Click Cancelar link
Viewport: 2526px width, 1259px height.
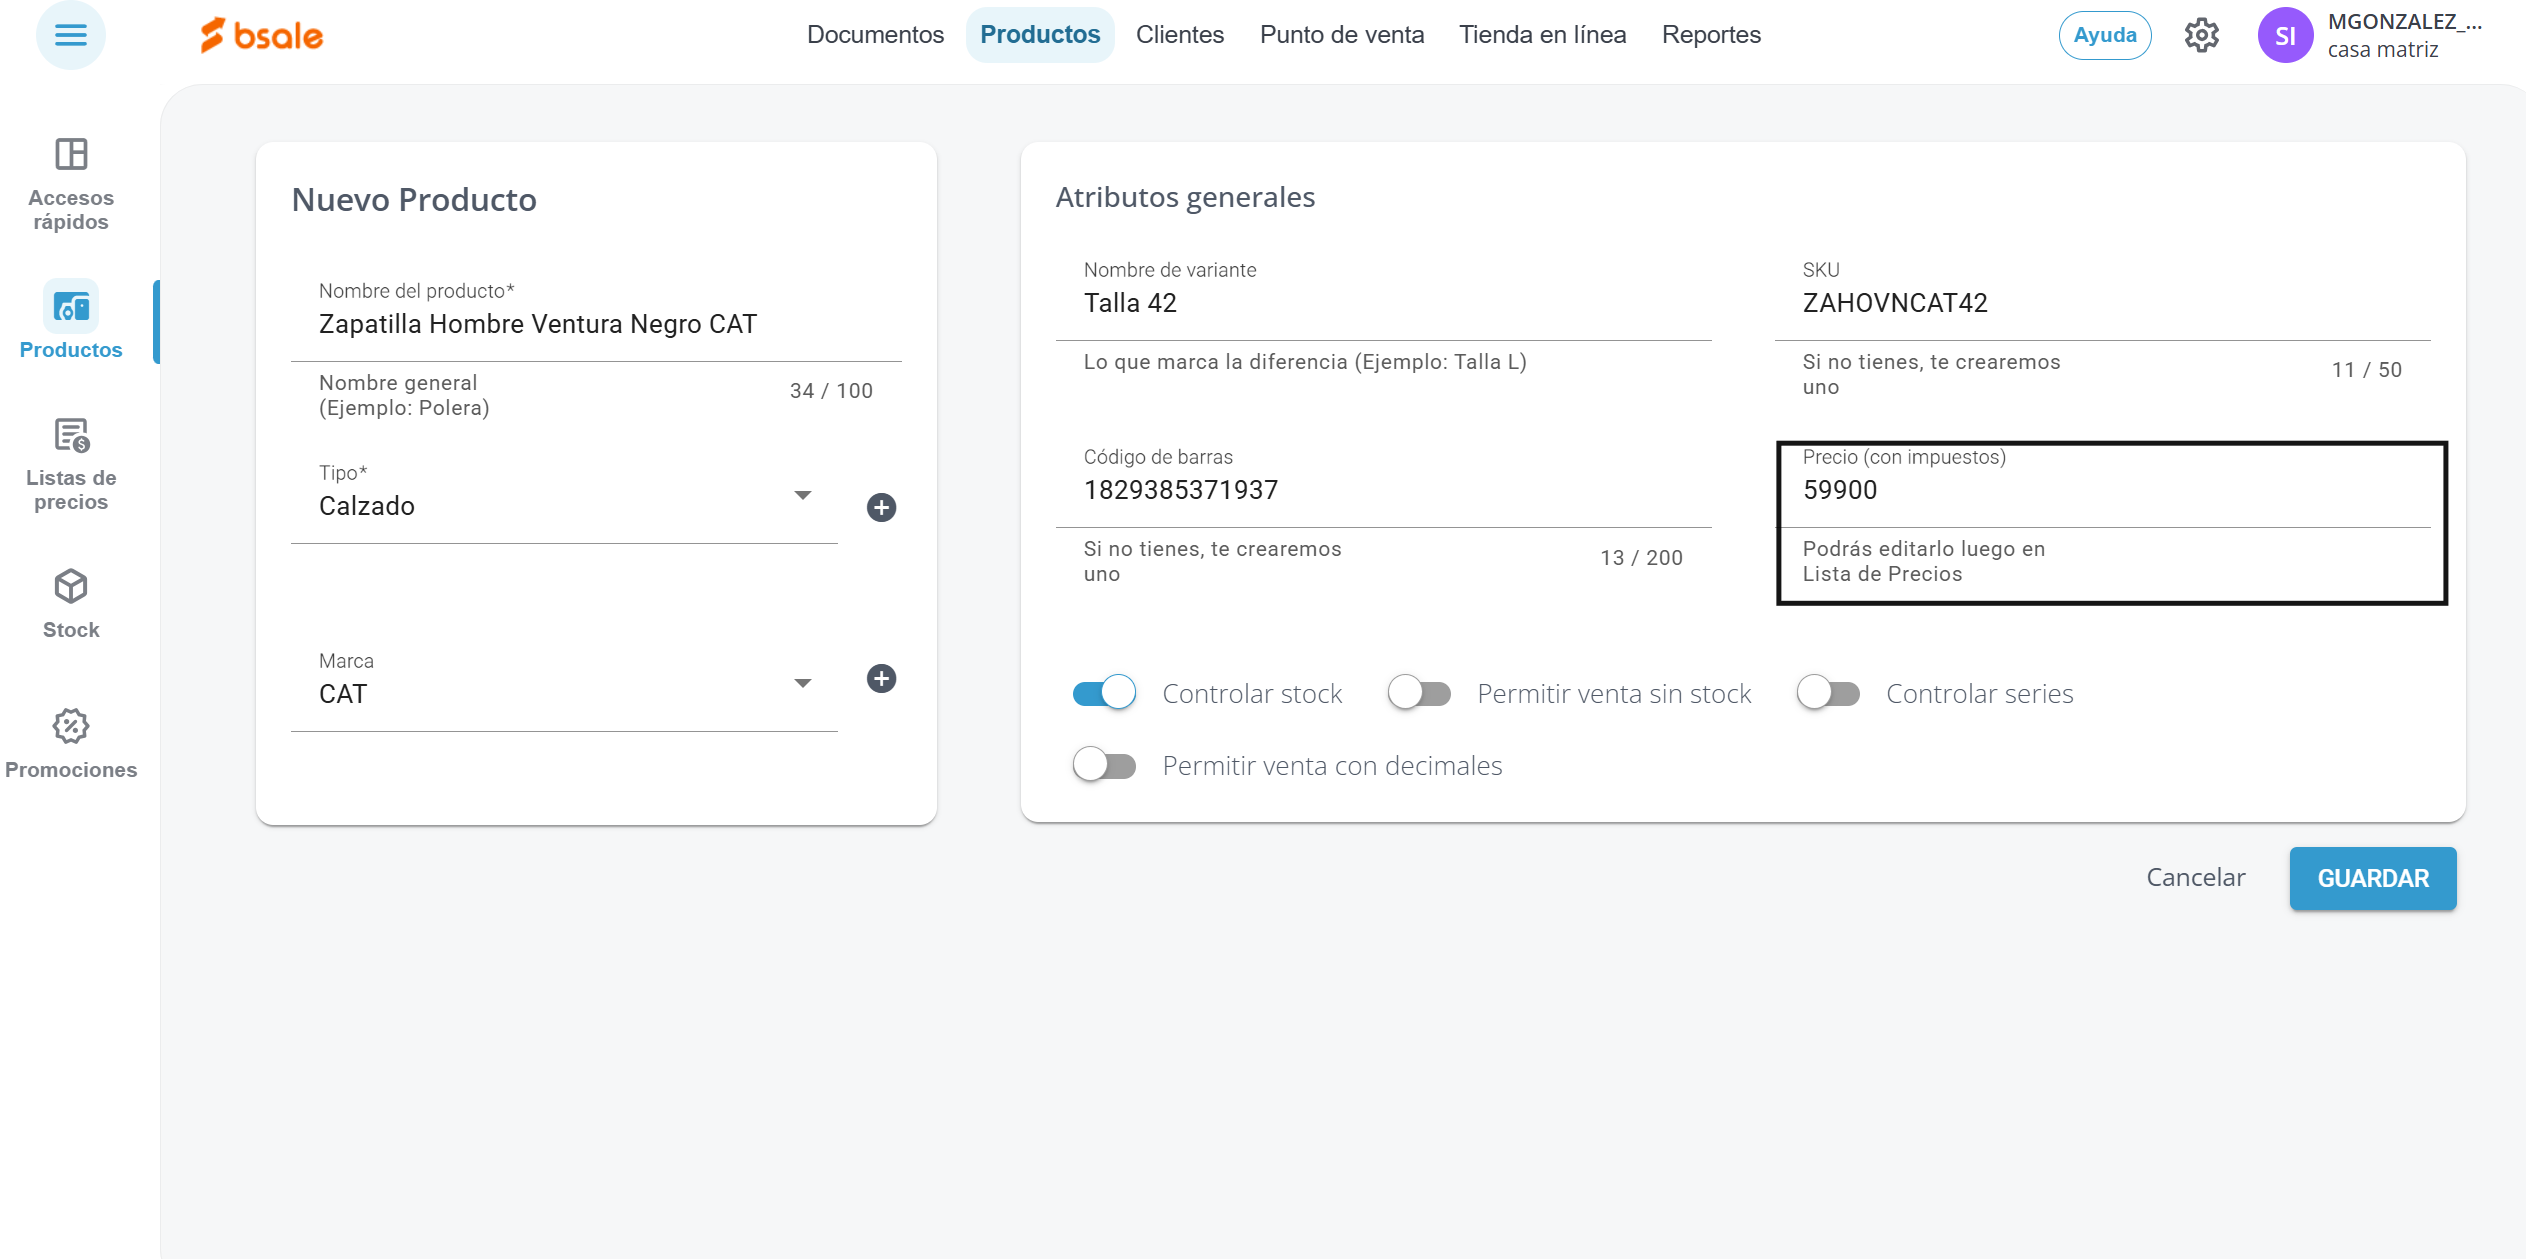tap(2195, 877)
